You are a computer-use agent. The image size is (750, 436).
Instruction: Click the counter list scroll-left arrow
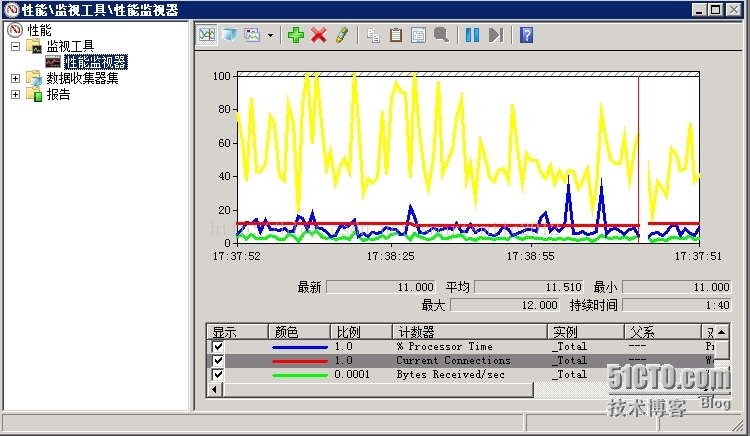214,390
